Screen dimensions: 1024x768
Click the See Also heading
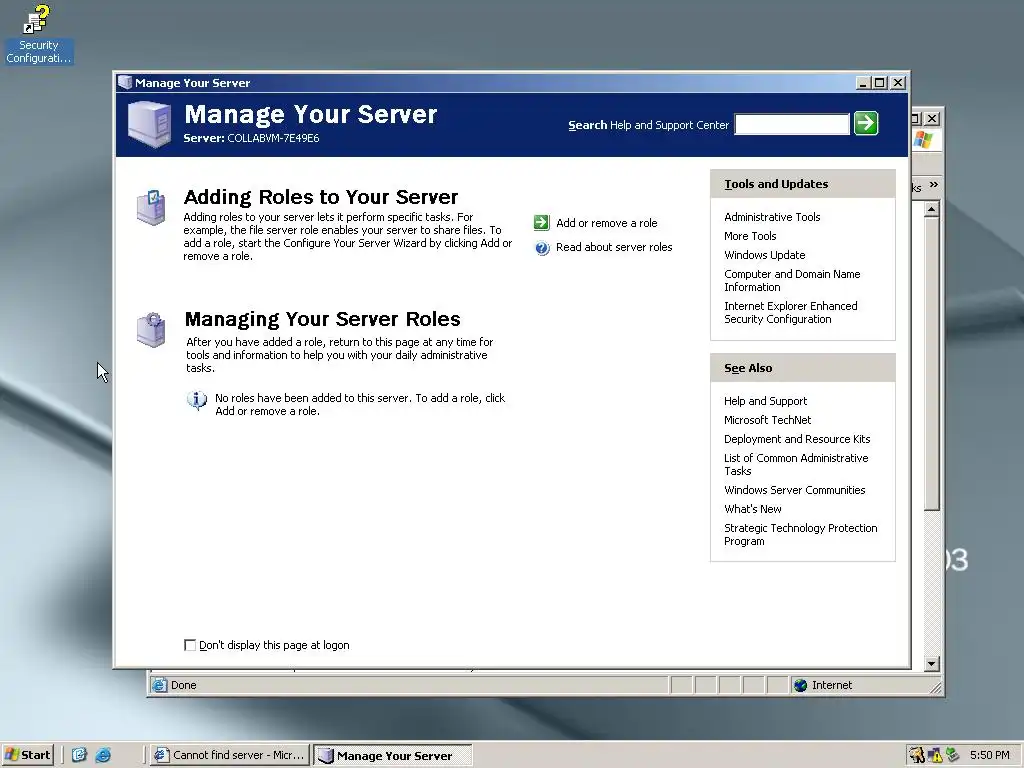point(748,368)
